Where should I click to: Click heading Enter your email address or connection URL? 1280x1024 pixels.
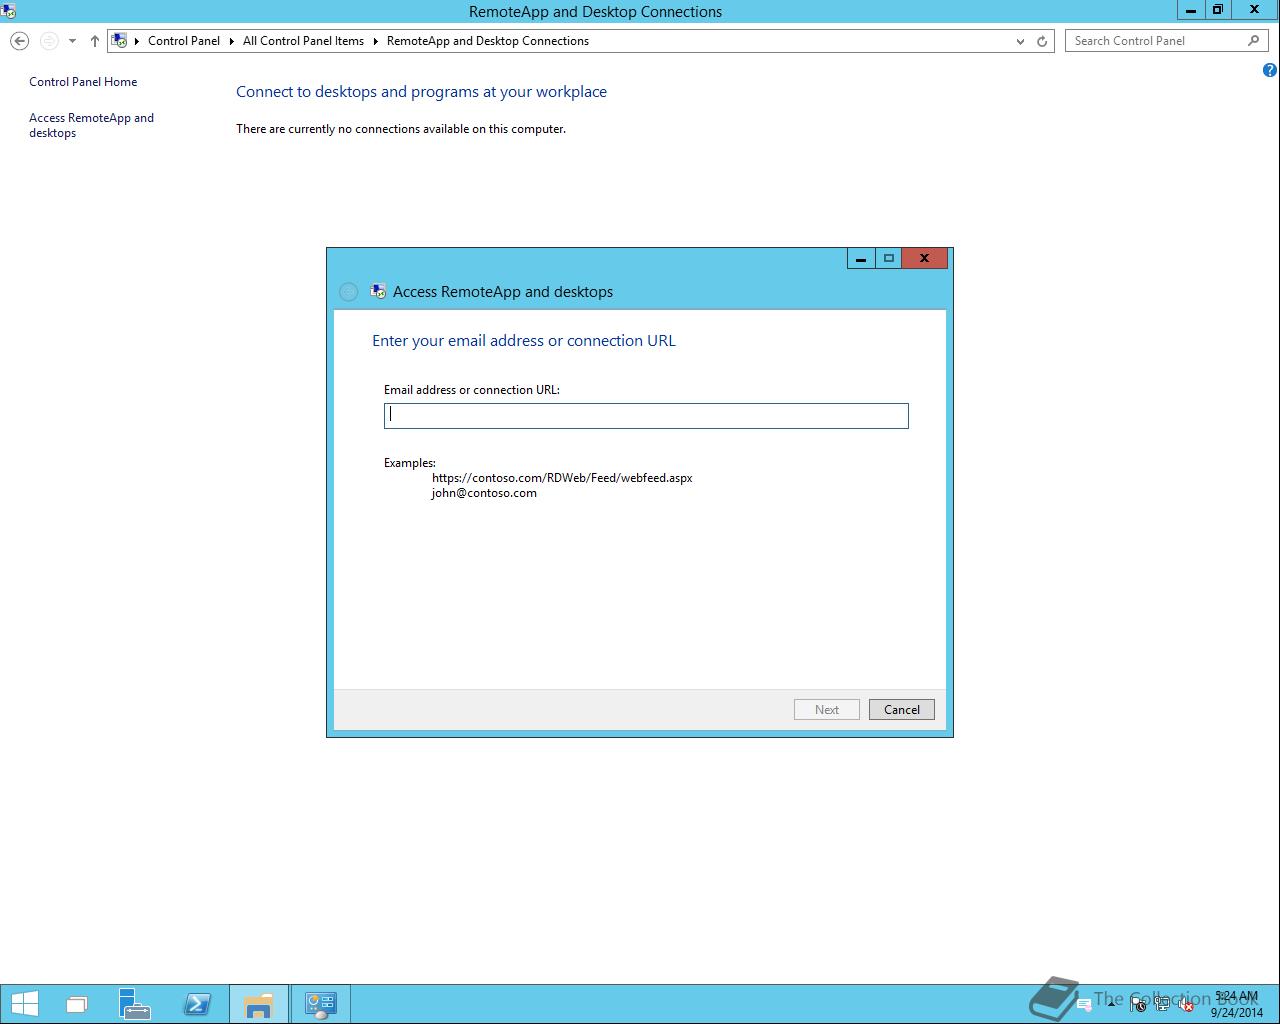coord(524,341)
